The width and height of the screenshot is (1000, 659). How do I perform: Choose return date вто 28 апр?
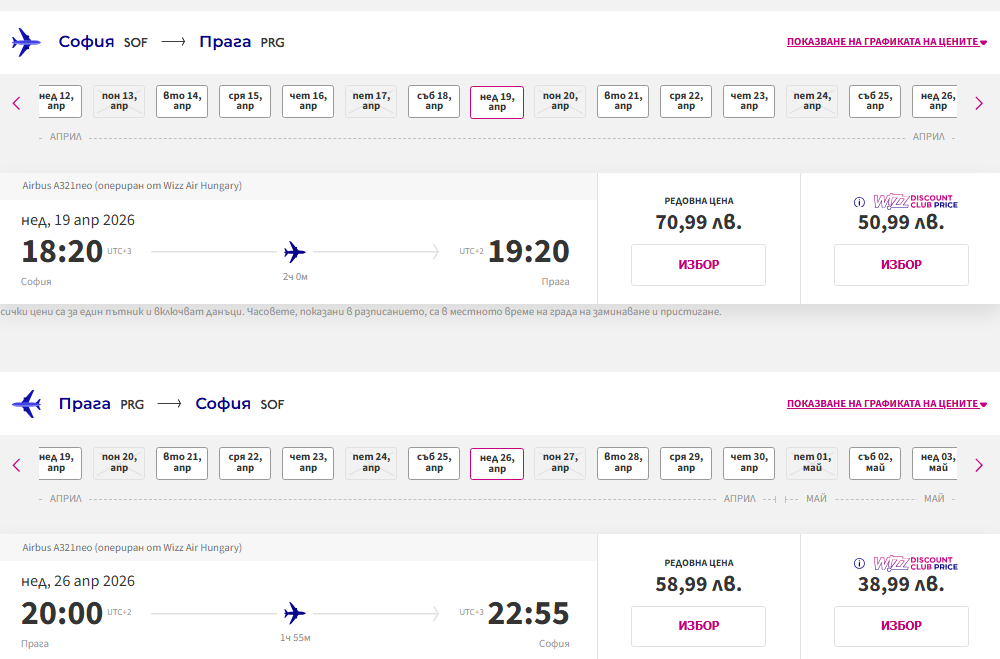[x=622, y=463]
